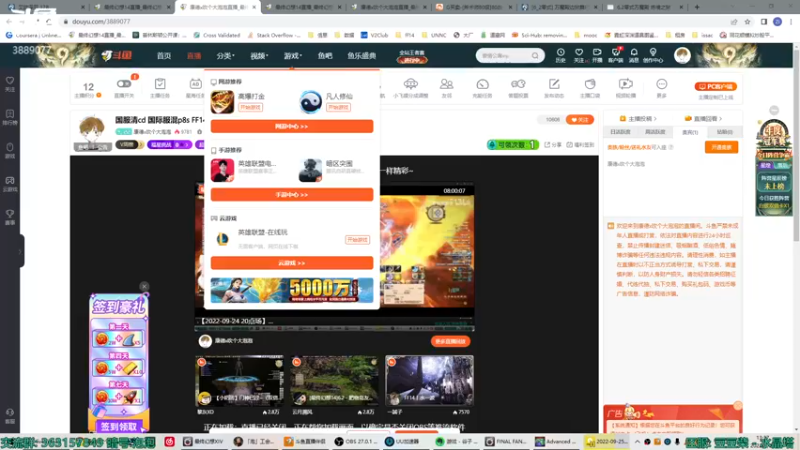
Task: Expand left sidebar collapse handle
Action: point(20,251)
